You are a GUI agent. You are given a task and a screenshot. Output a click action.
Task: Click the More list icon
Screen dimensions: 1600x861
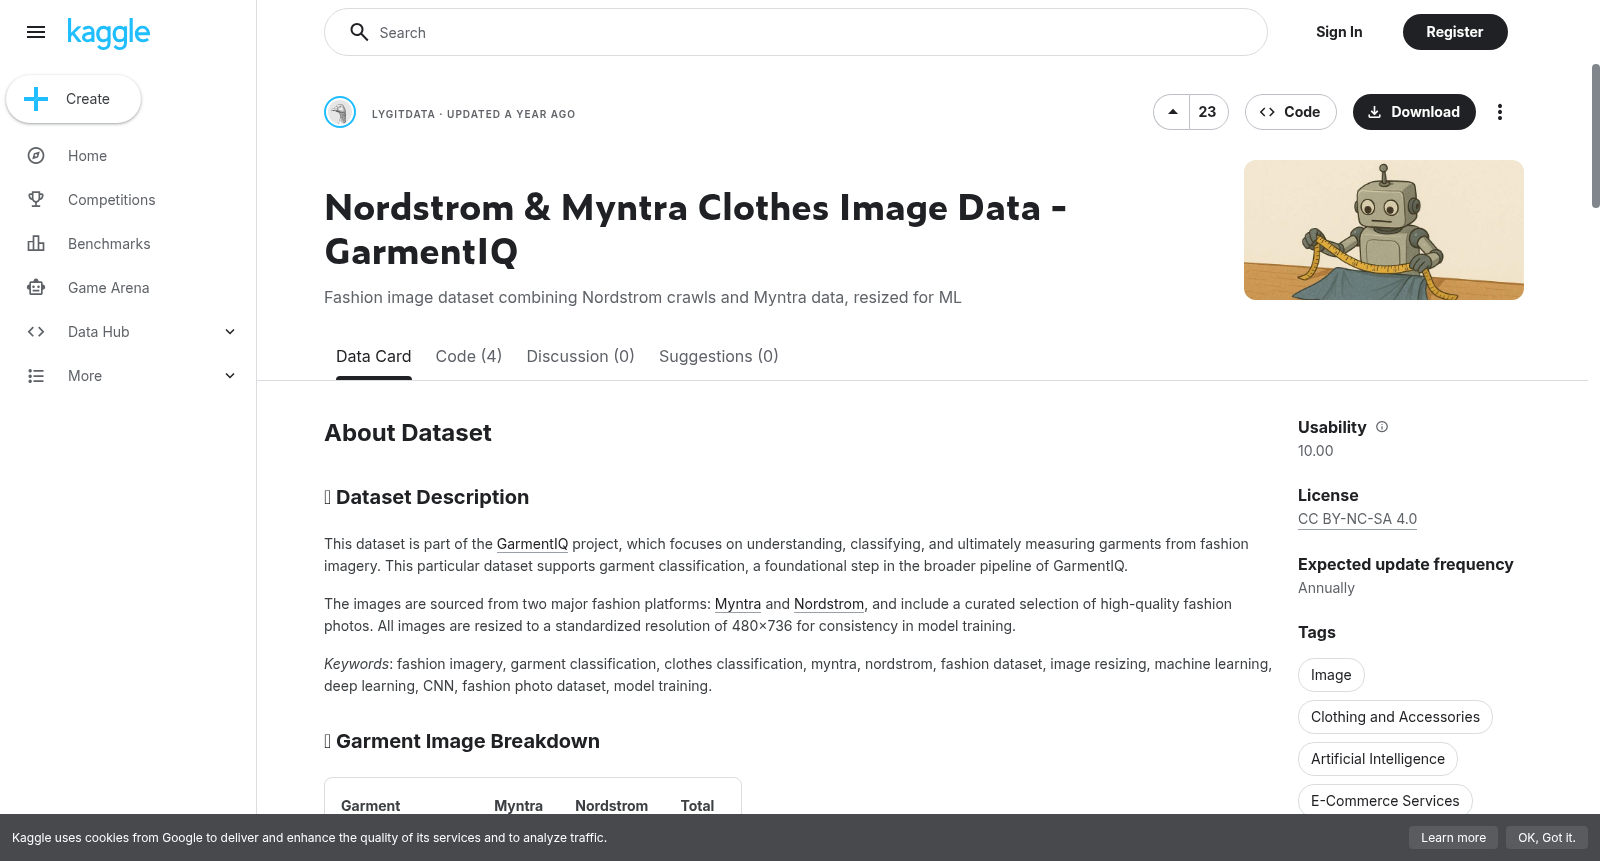point(36,376)
